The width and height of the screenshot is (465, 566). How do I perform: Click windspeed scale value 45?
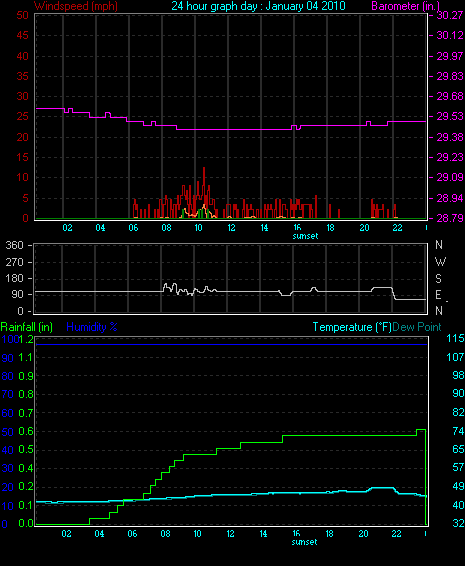click(x=22, y=35)
